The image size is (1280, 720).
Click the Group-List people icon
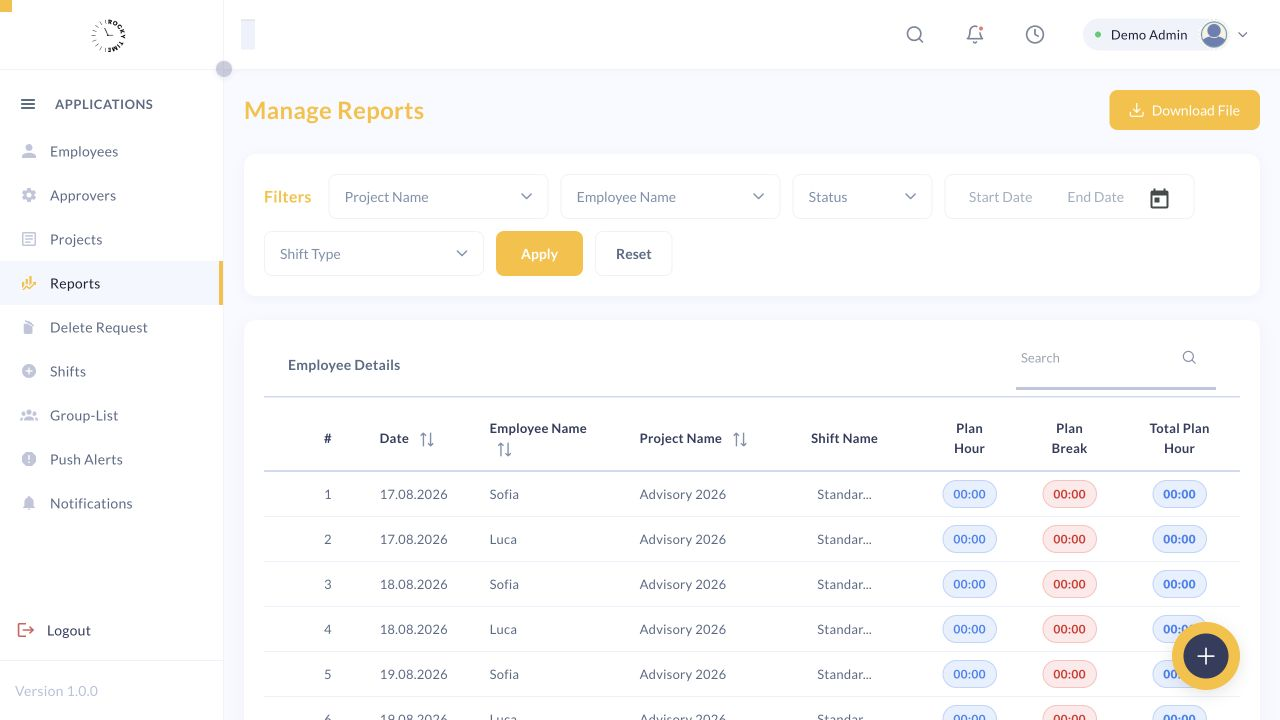tap(29, 415)
